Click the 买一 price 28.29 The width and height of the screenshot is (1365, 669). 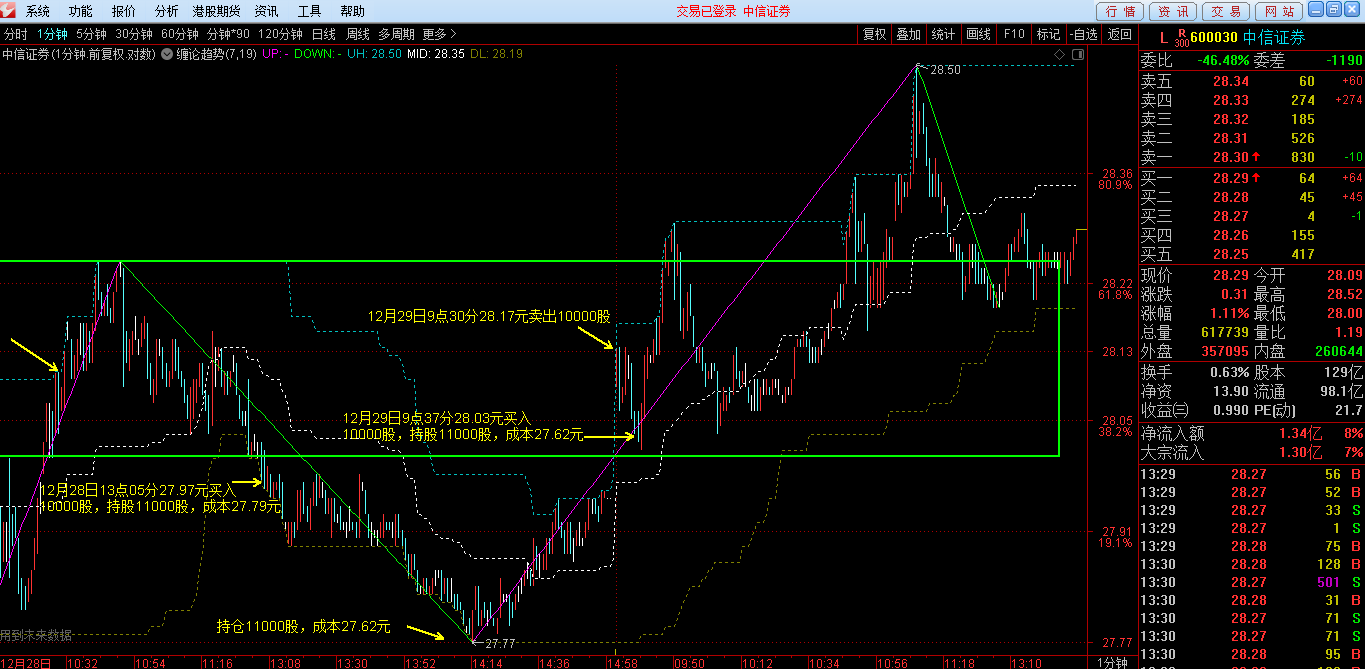(1231, 178)
